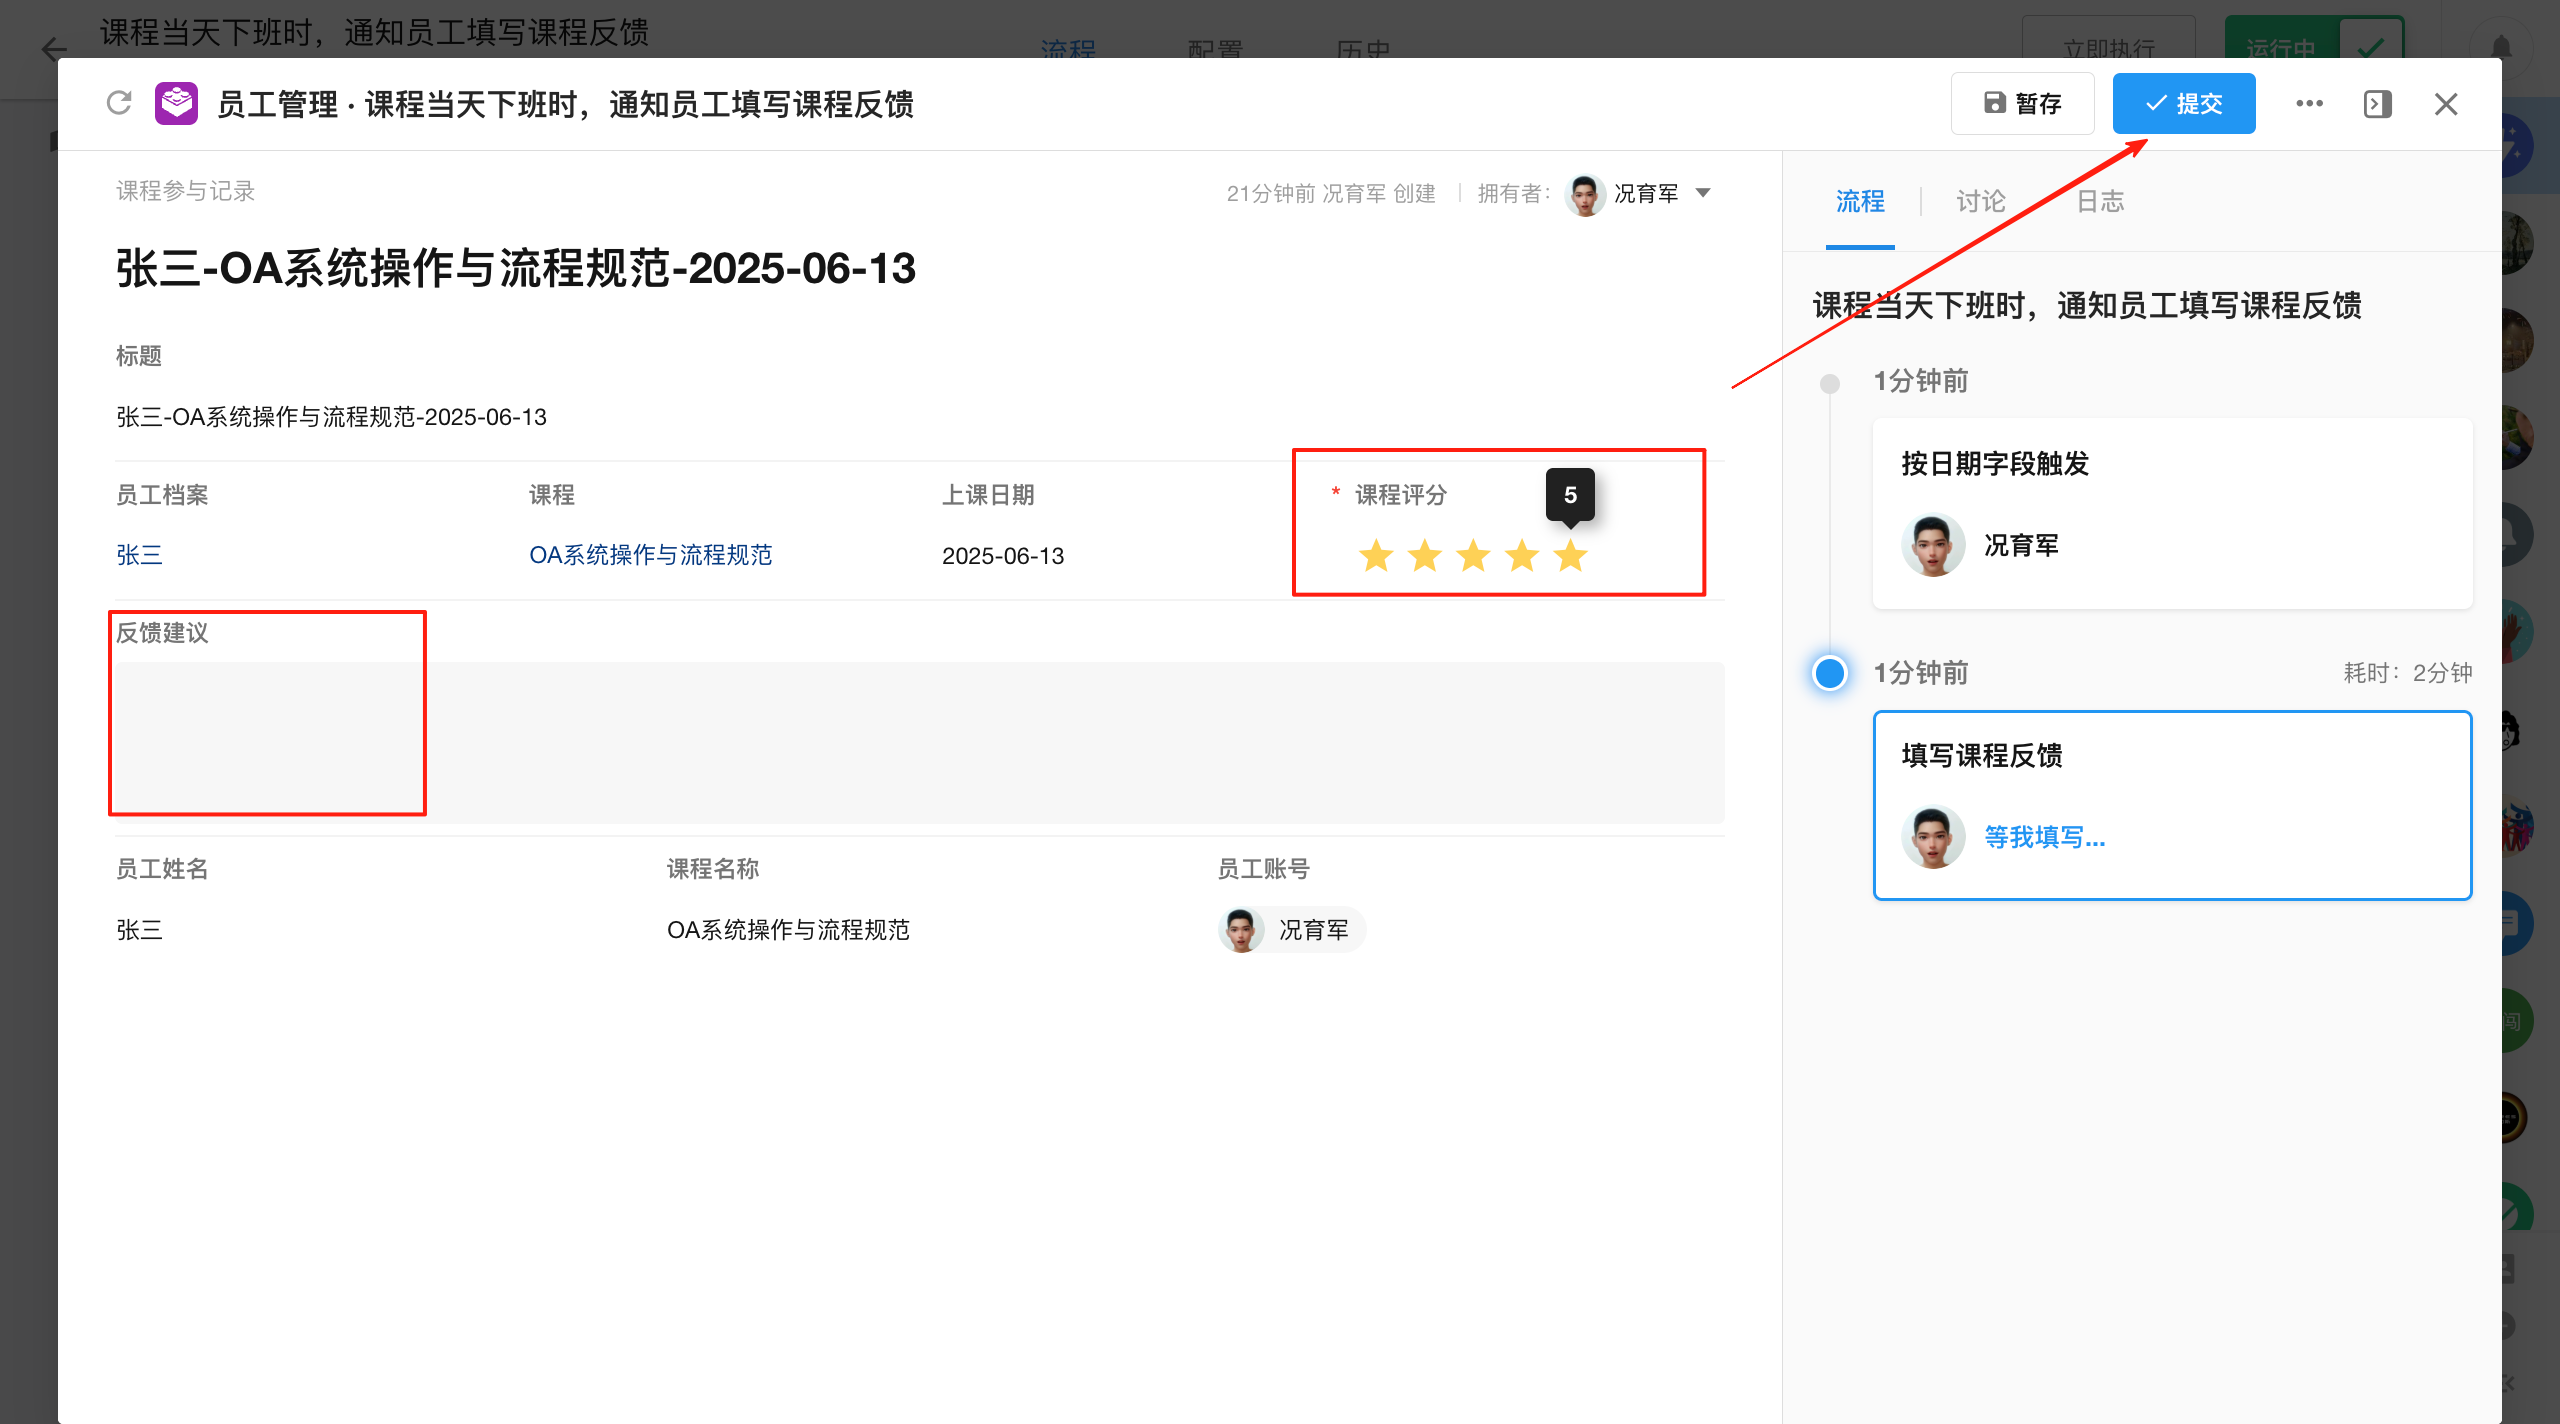Click the blue current-step timeline marker
The image size is (2560, 1424).
click(x=1829, y=673)
